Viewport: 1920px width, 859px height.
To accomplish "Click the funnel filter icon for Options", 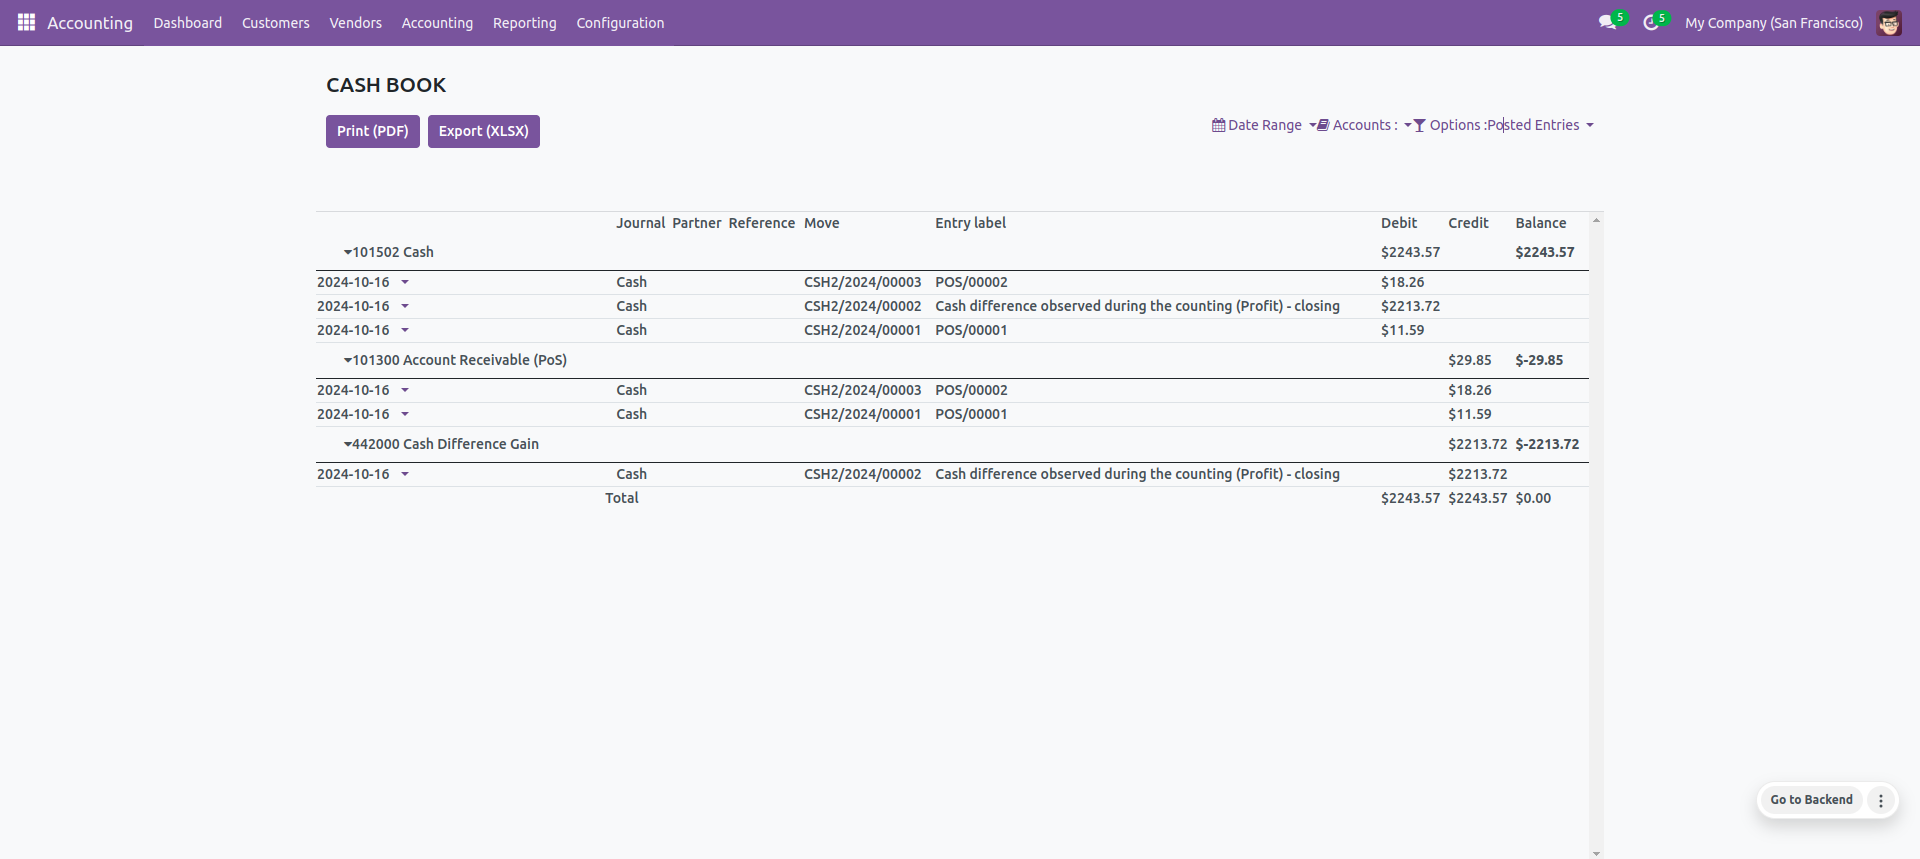I will click(1419, 125).
